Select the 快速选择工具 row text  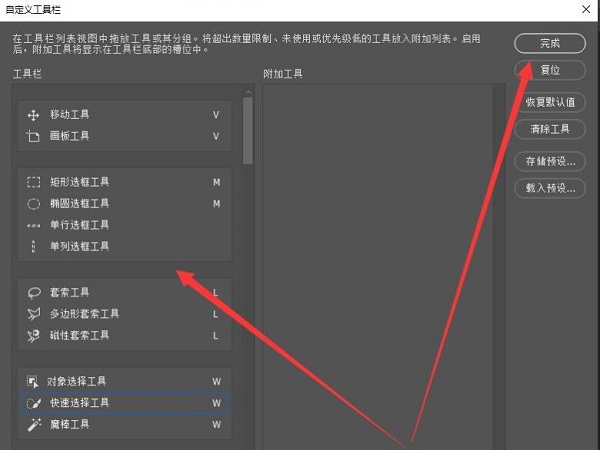[x=80, y=403]
